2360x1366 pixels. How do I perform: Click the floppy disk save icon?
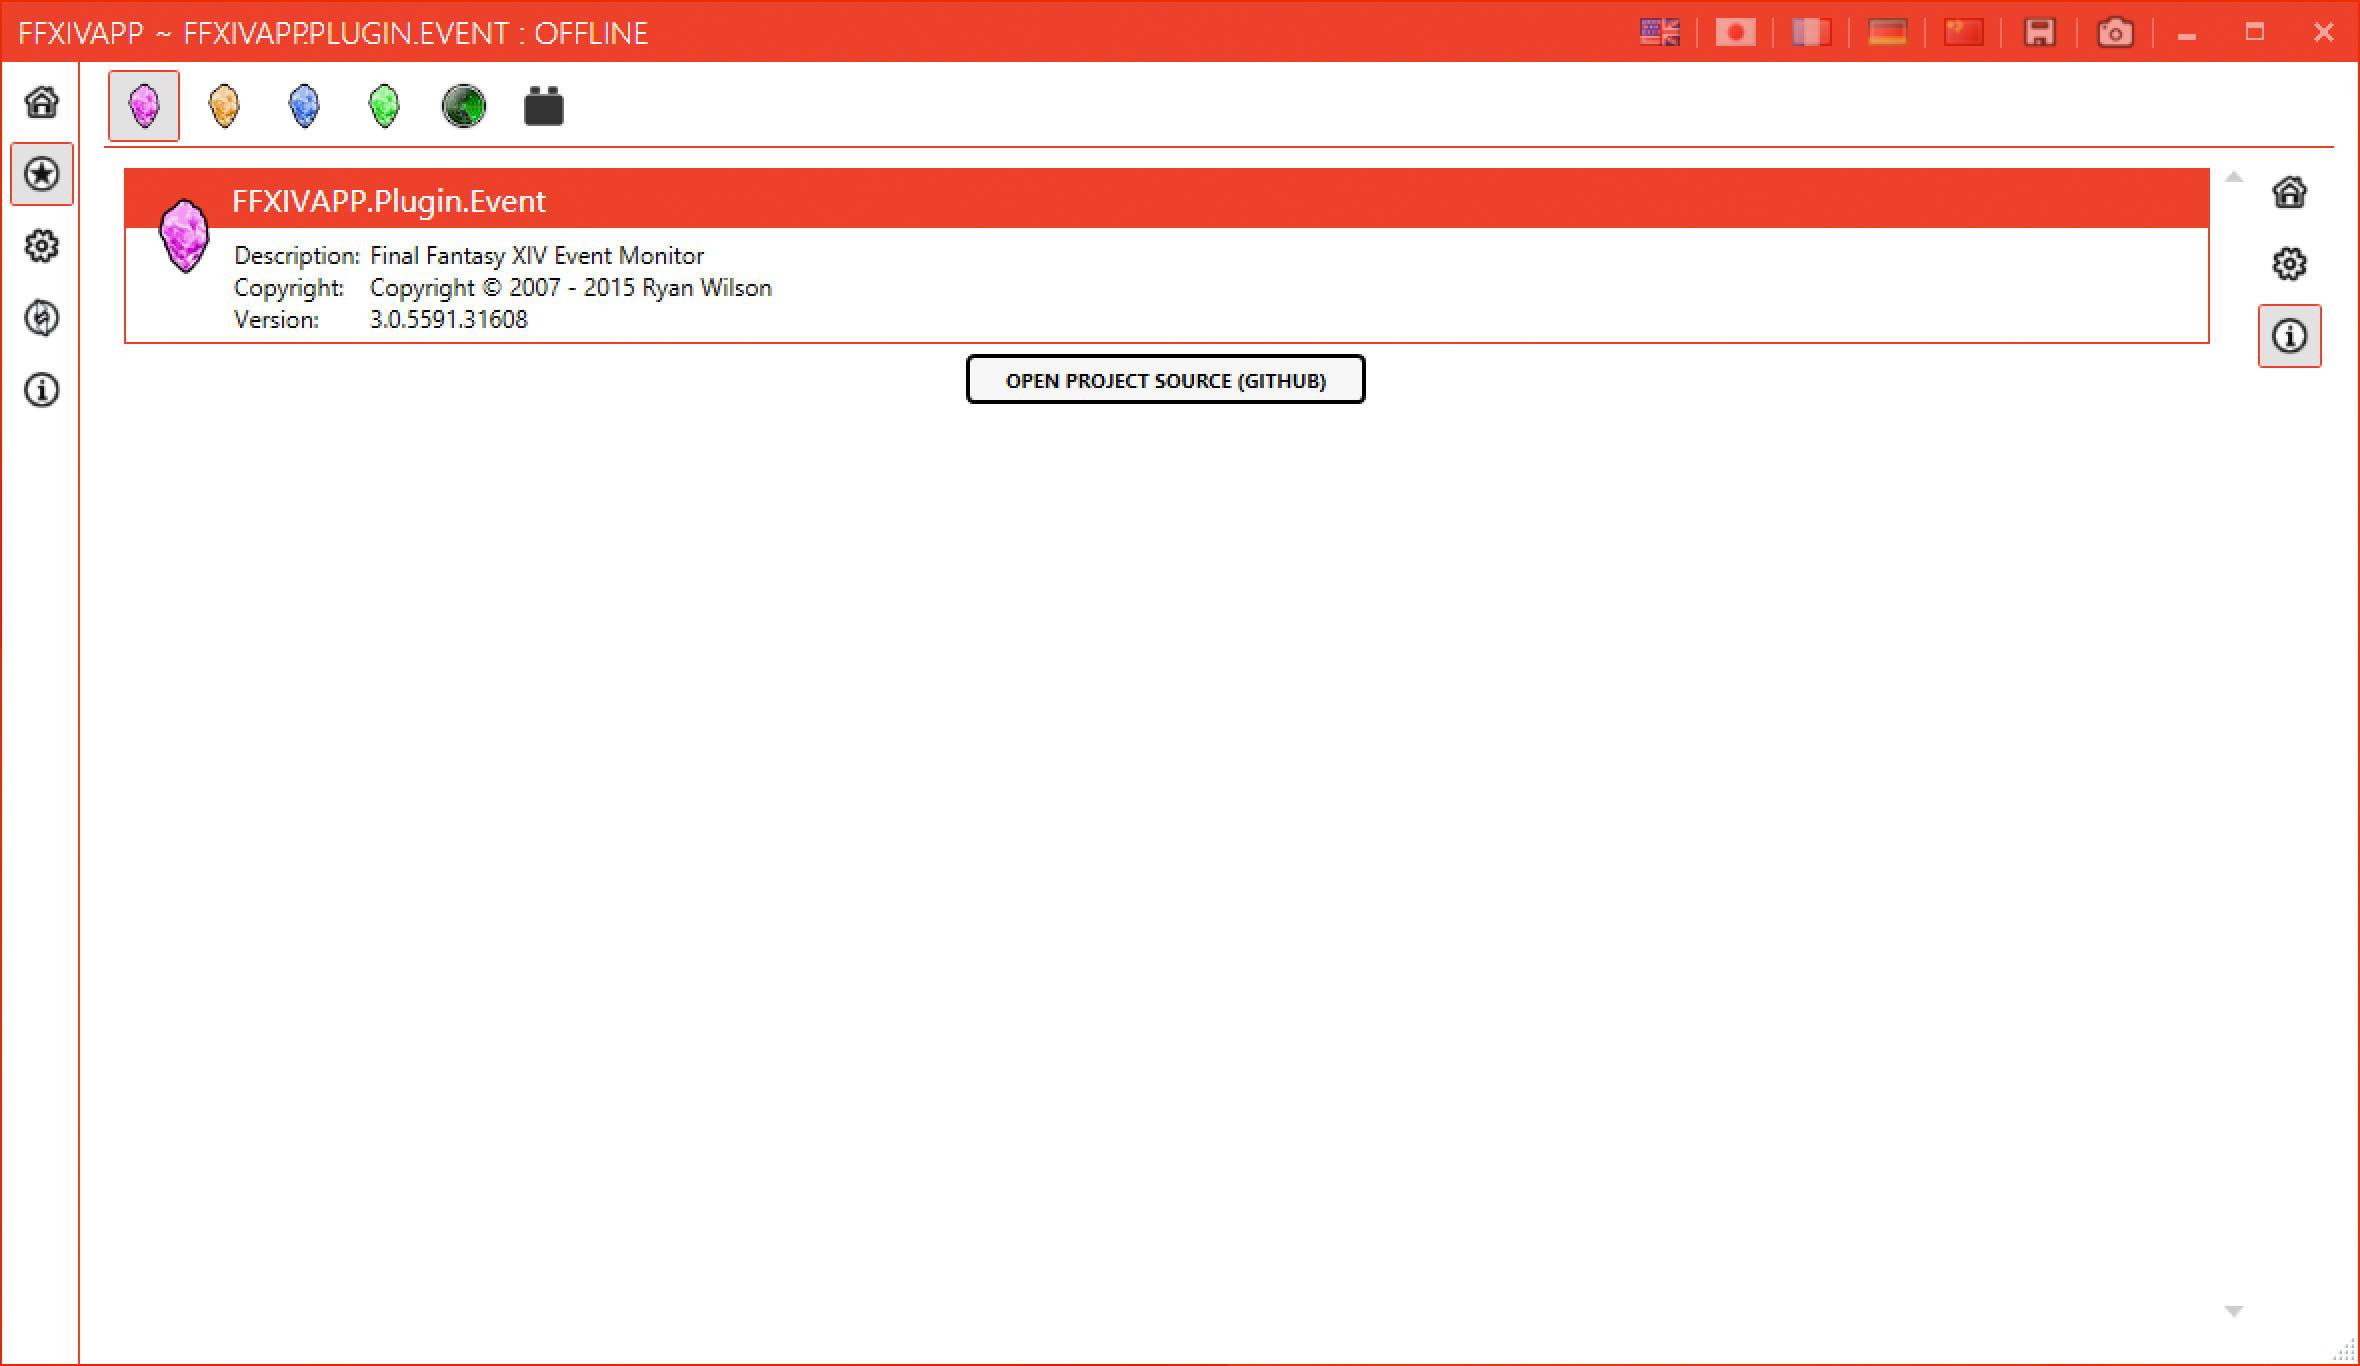click(2040, 33)
